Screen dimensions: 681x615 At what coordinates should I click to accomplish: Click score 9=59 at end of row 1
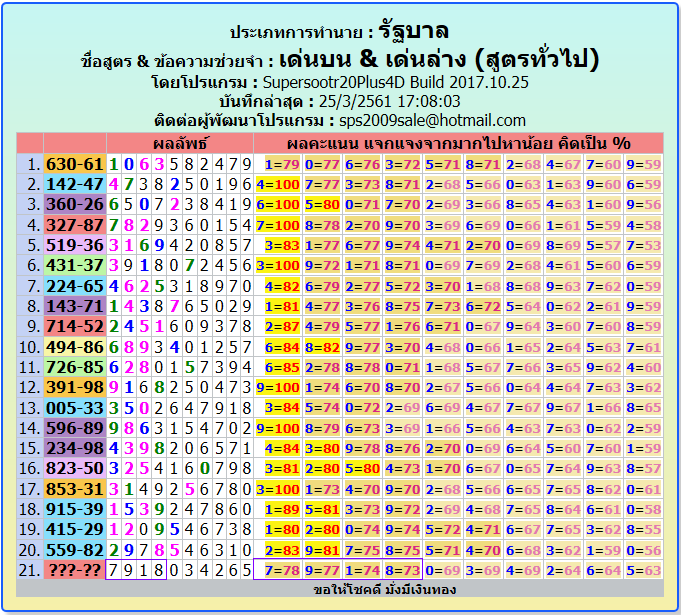tap(644, 164)
